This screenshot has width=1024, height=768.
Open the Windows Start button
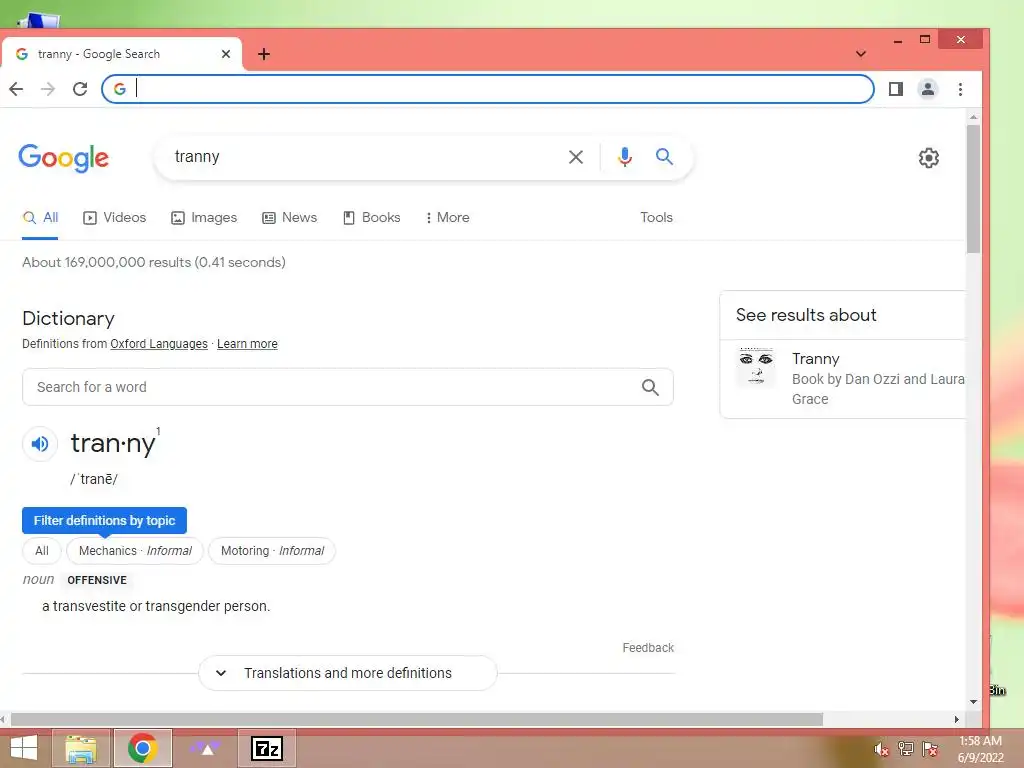coord(24,748)
